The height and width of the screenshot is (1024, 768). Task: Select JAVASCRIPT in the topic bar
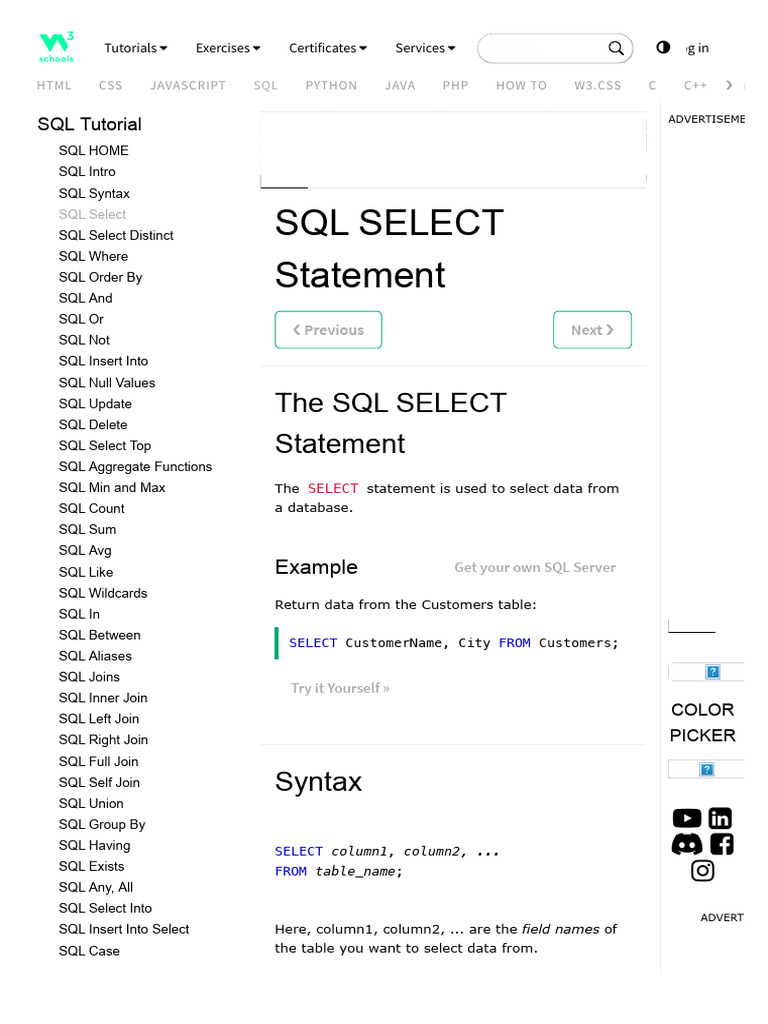coord(188,86)
